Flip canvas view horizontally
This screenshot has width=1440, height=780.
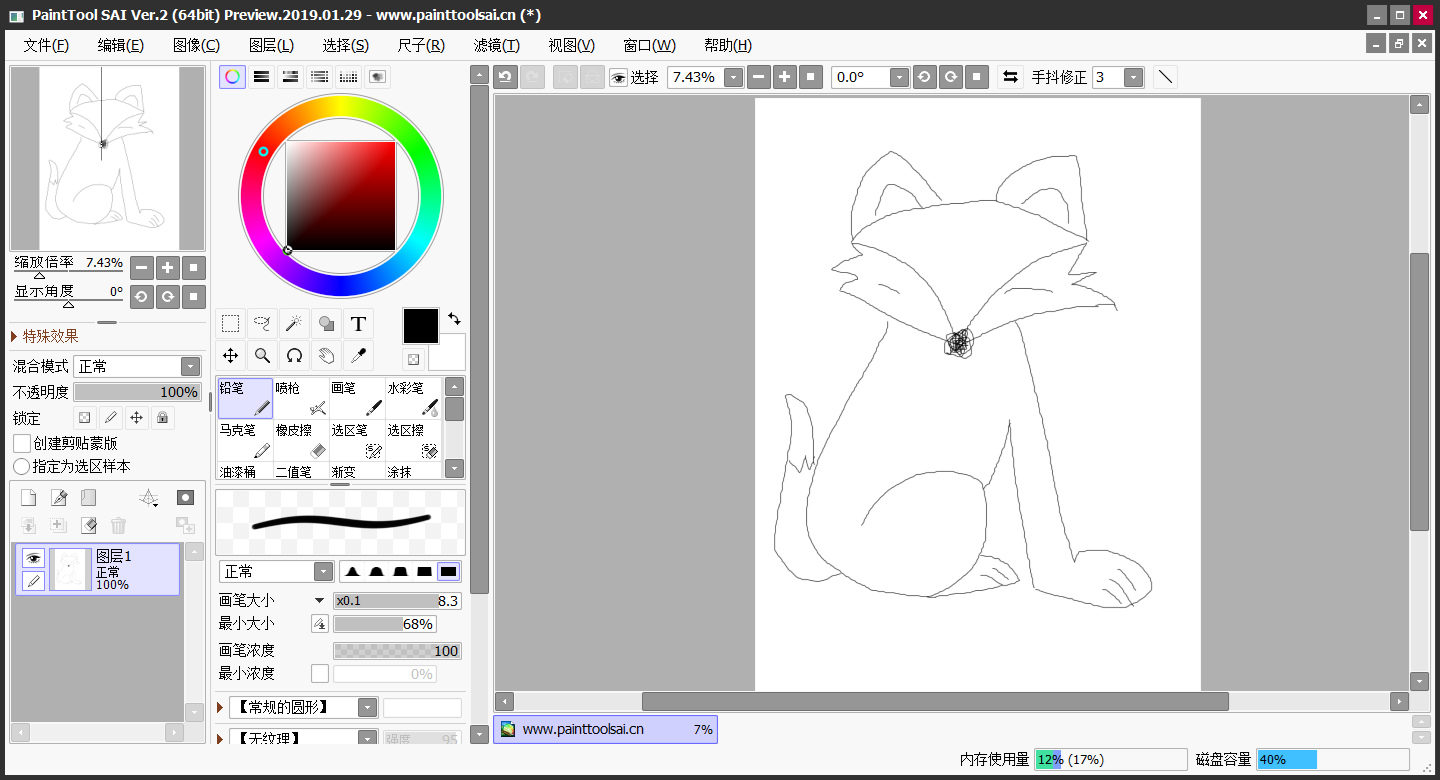point(1010,77)
